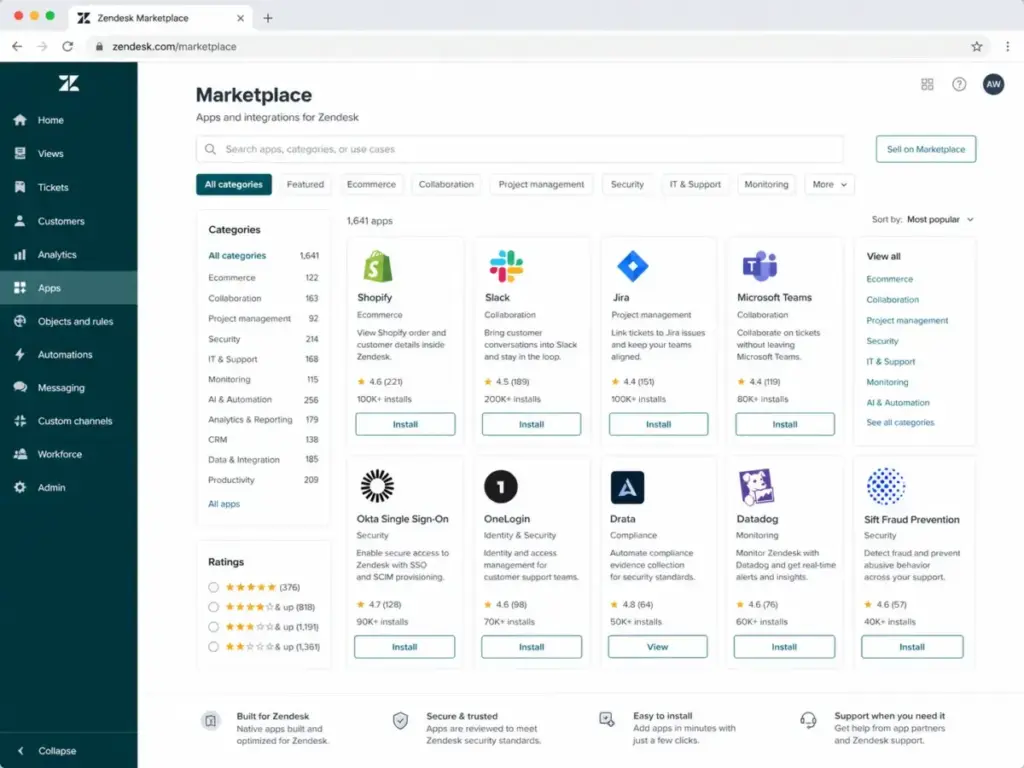Install Microsoft Teams app
The height and width of the screenshot is (768, 1024).
(785, 424)
